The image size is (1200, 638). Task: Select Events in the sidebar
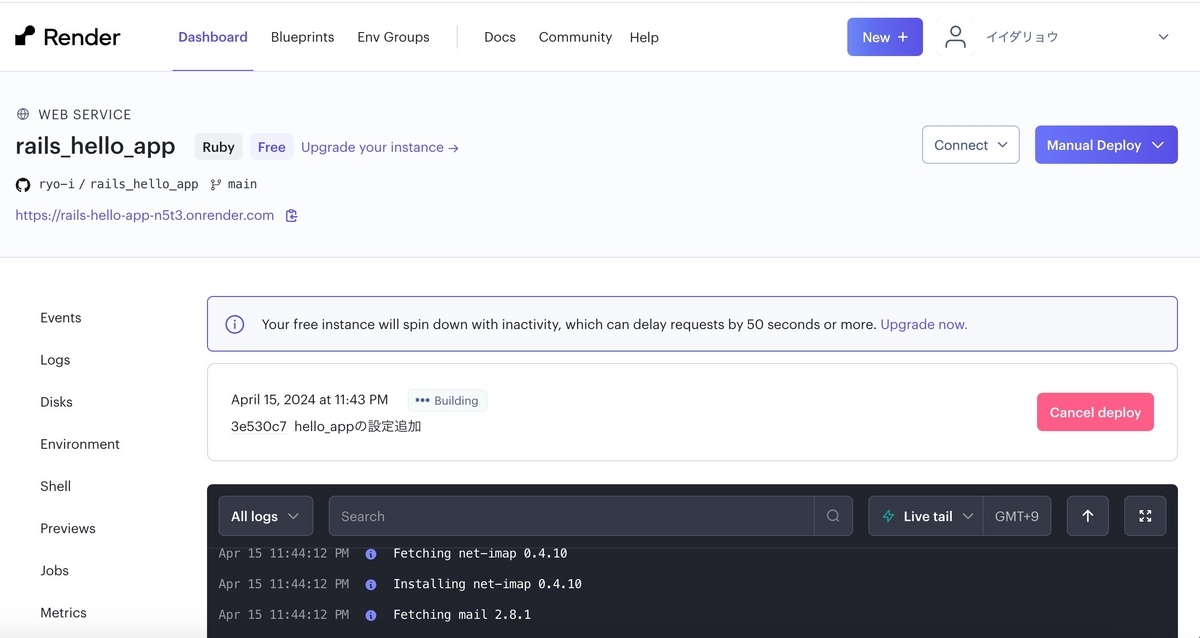[x=61, y=318]
